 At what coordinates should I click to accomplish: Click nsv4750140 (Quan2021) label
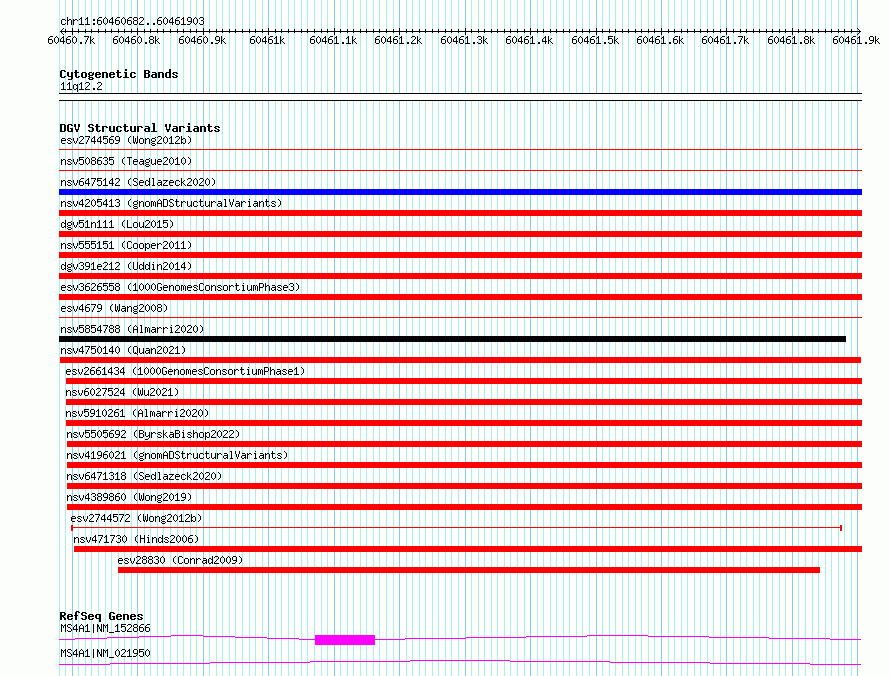pos(123,350)
